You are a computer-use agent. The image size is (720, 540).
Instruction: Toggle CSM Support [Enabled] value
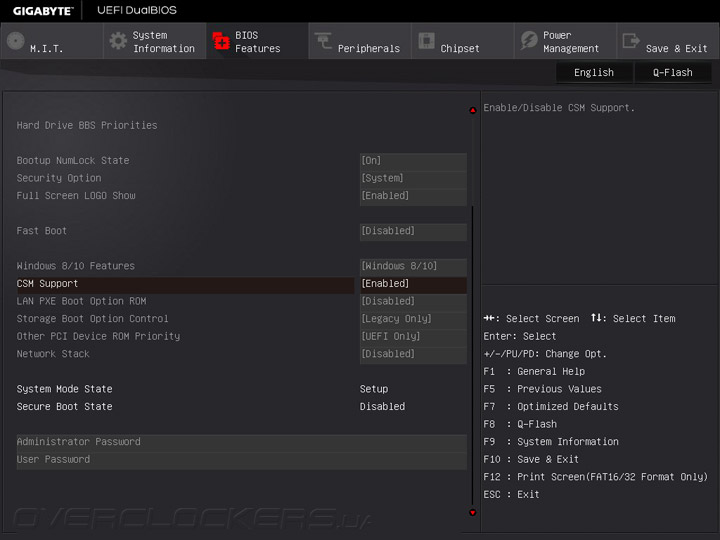click(x=413, y=284)
